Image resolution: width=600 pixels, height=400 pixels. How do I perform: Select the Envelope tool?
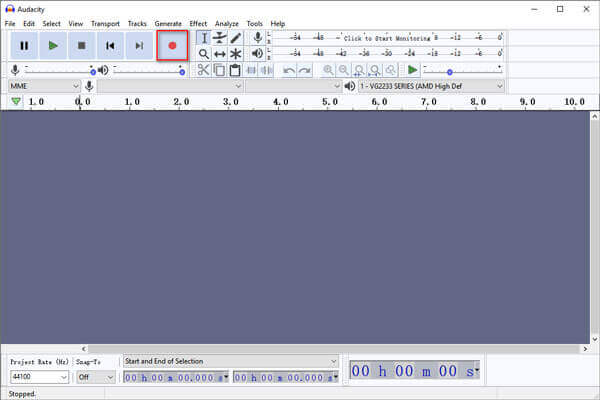(x=220, y=38)
